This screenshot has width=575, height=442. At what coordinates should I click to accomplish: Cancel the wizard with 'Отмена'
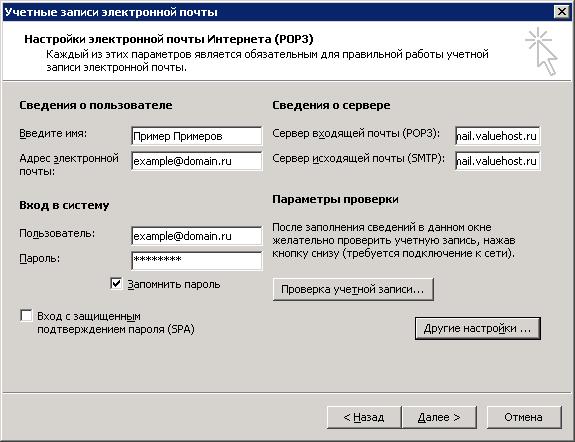click(x=524, y=417)
